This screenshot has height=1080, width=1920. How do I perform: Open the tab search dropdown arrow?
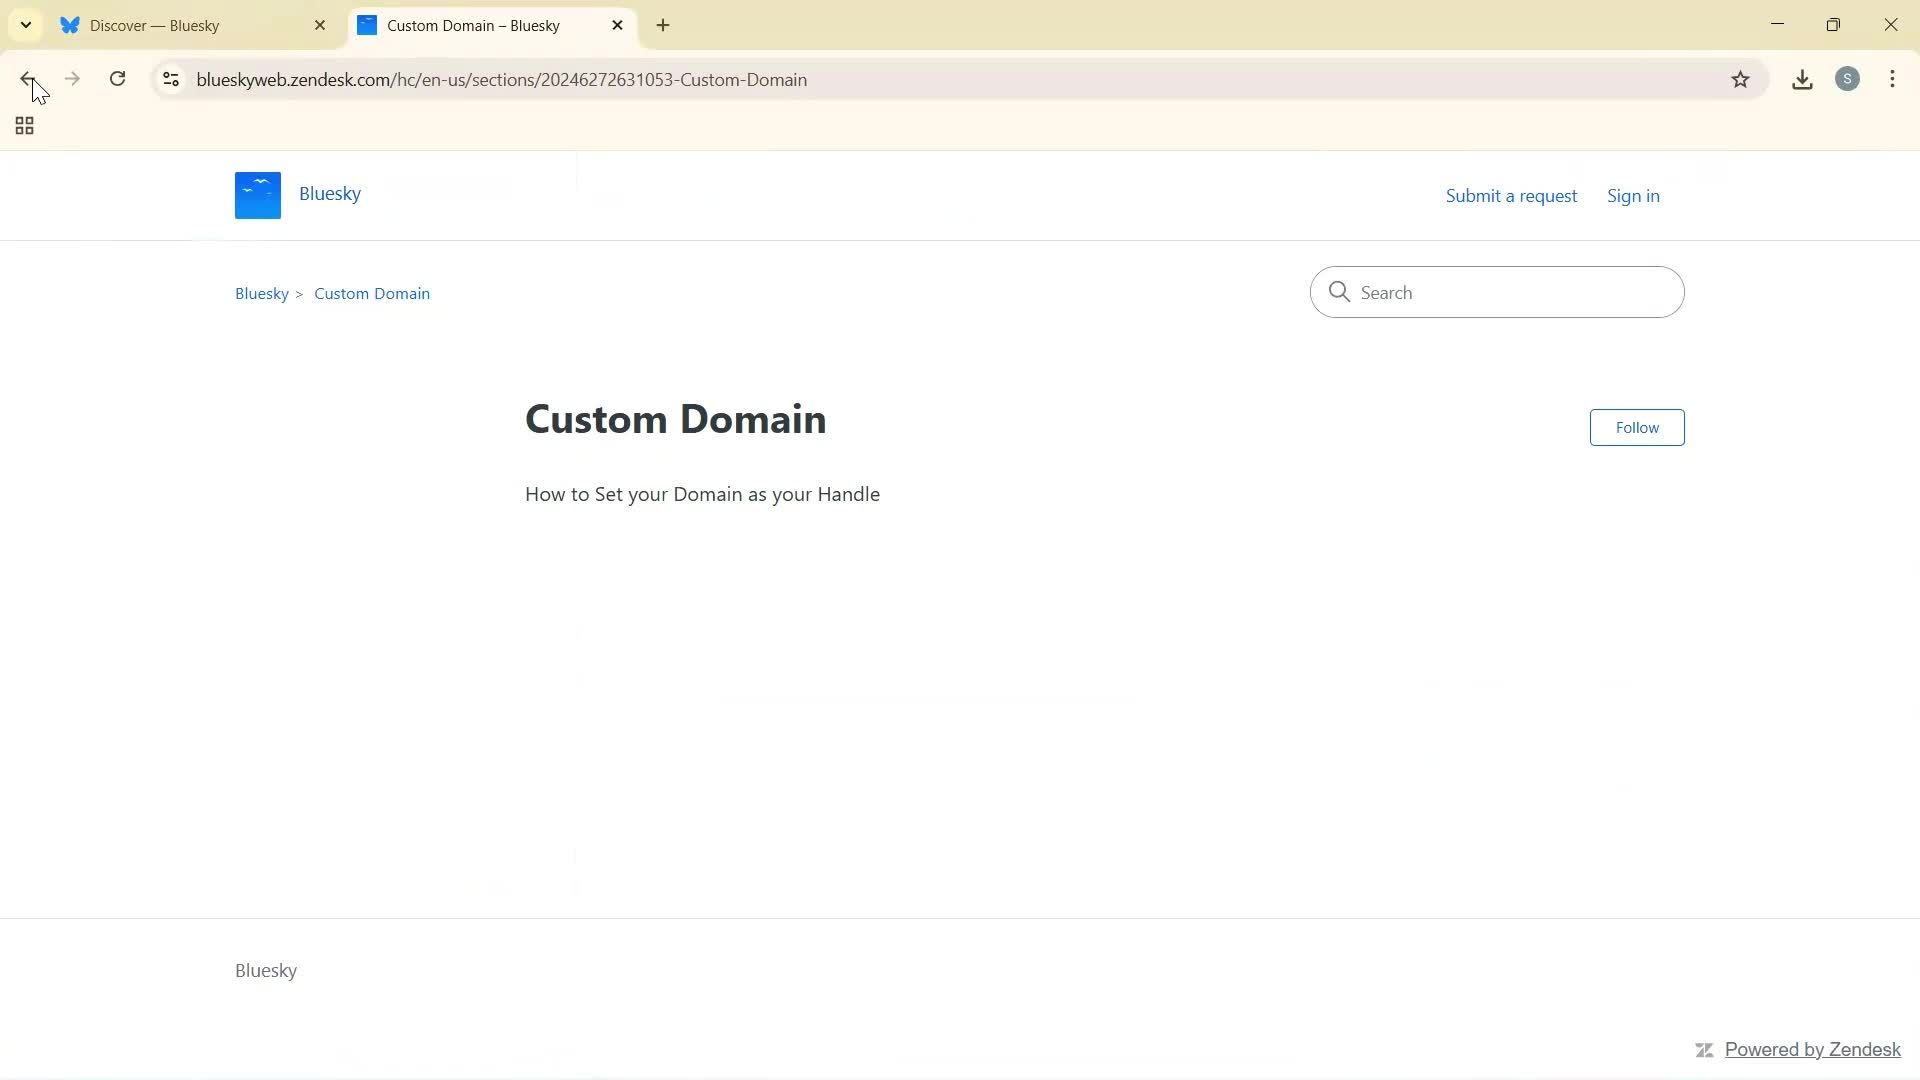(x=26, y=25)
